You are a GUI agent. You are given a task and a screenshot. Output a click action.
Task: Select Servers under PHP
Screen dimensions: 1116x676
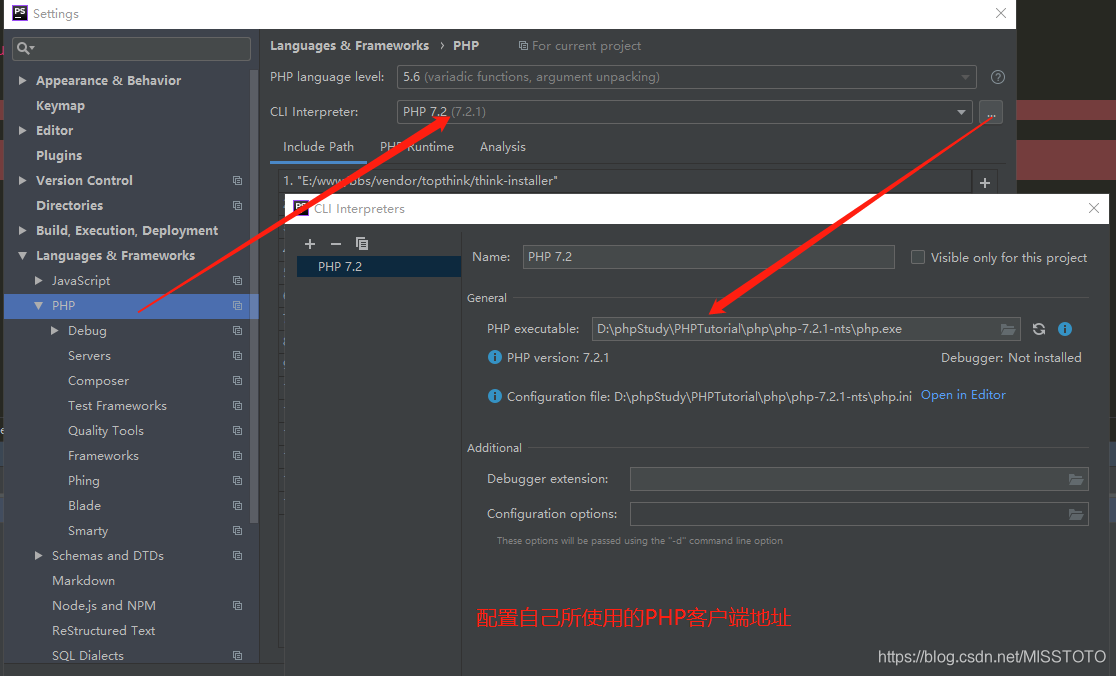90,356
